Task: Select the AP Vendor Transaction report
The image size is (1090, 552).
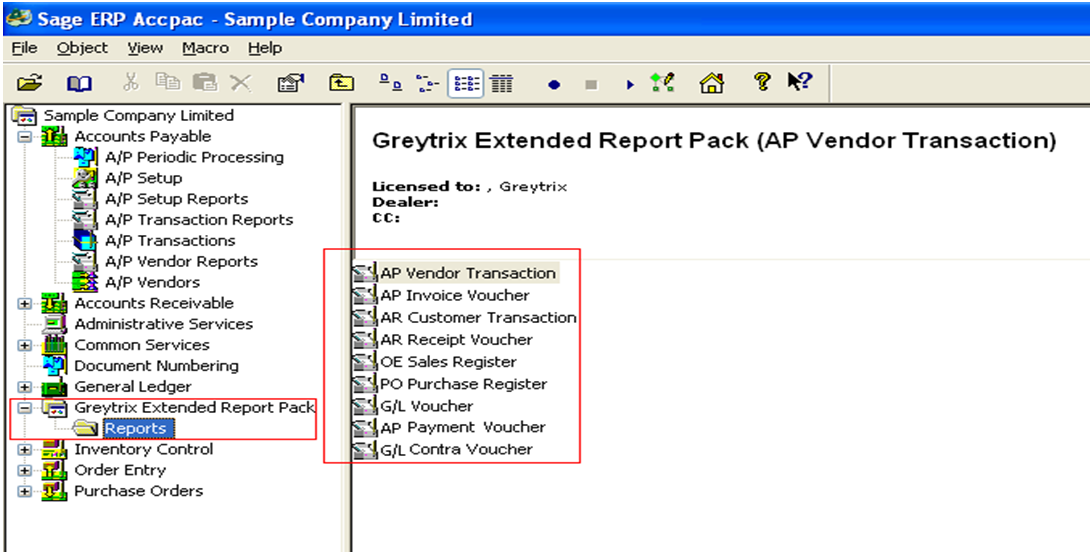Action: coord(468,273)
